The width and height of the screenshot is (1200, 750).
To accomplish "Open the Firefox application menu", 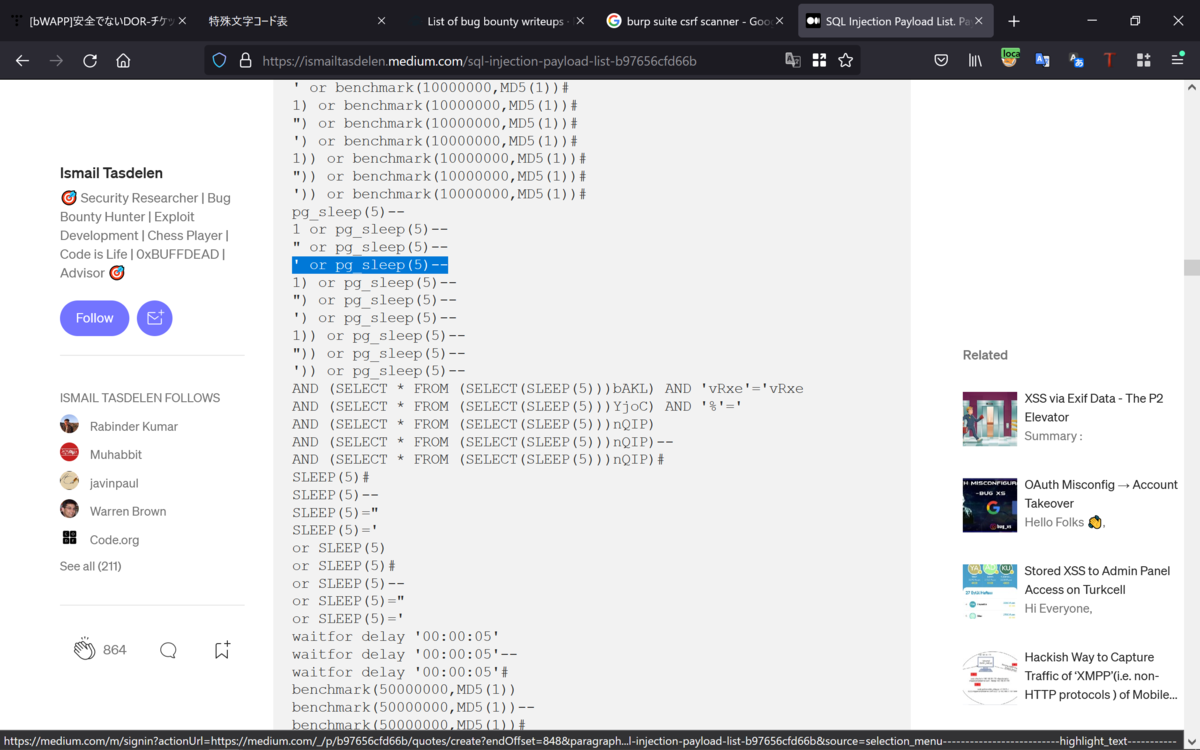I will [1177, 60].
